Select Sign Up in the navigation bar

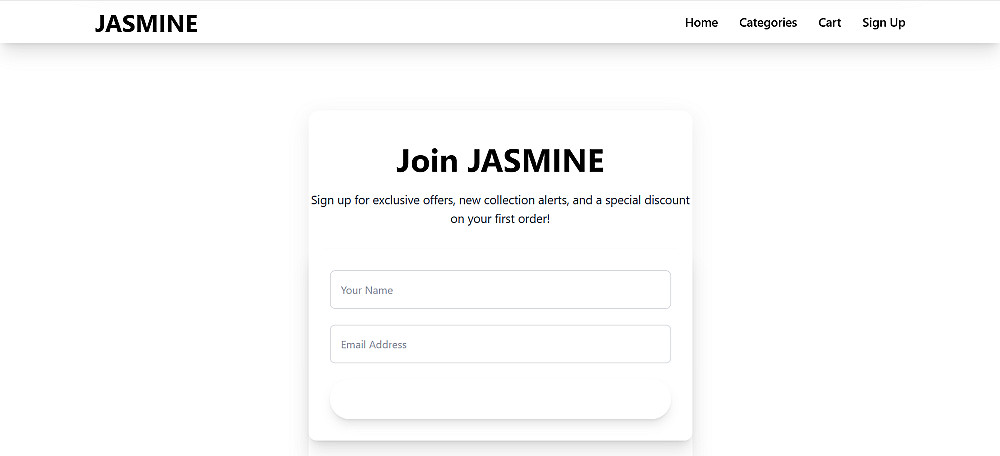tap(884, 23)
